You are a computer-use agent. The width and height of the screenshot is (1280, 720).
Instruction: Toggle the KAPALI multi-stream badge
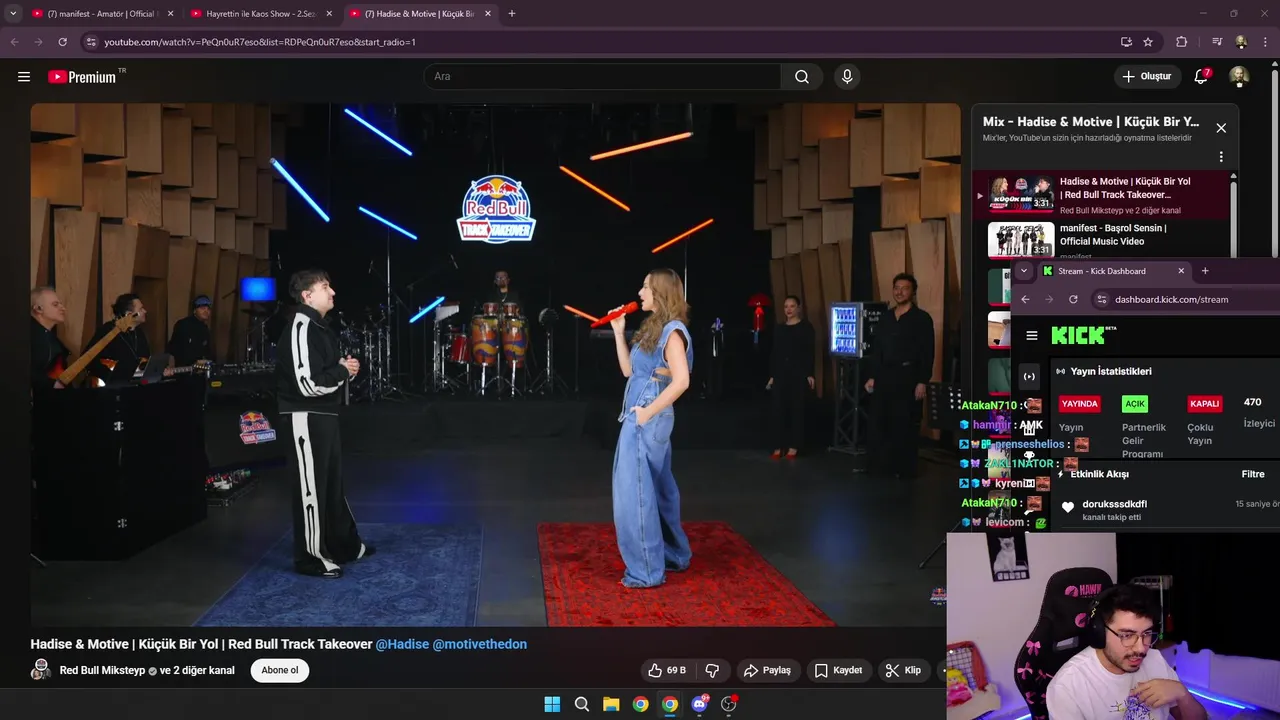pos(1205,404)
